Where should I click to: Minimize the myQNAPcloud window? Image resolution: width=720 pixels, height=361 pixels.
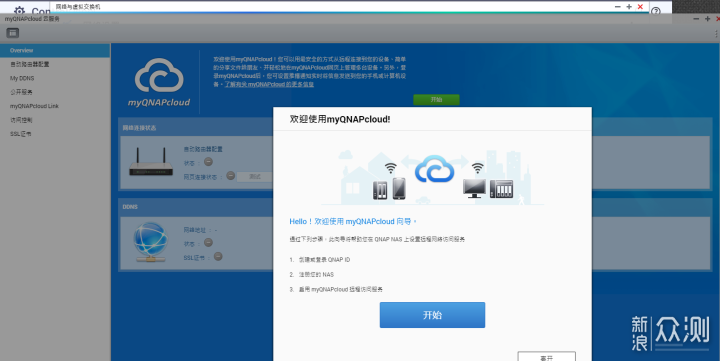696,19
